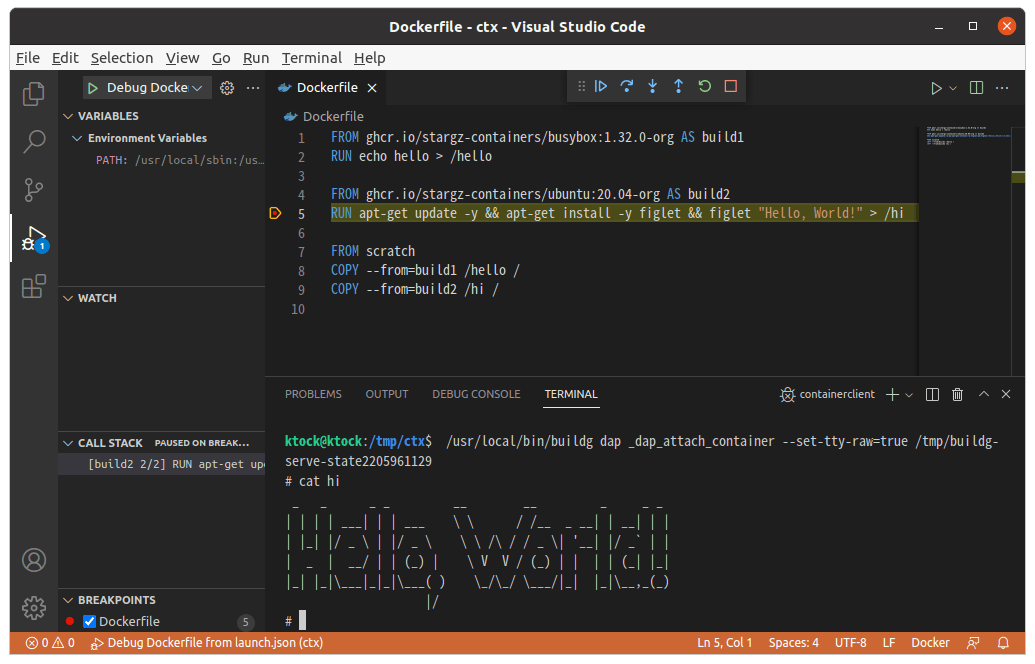This screenshot has height=664, width=1035.
Task: Open the debug configuration dropdown
Action: 196,88
